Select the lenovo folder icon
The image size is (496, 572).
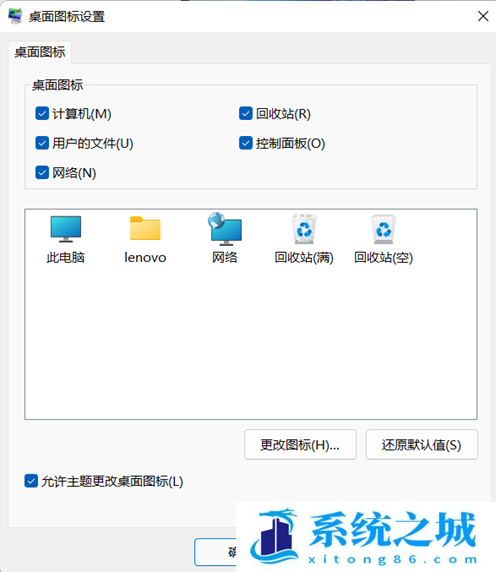tap(145, 229)
